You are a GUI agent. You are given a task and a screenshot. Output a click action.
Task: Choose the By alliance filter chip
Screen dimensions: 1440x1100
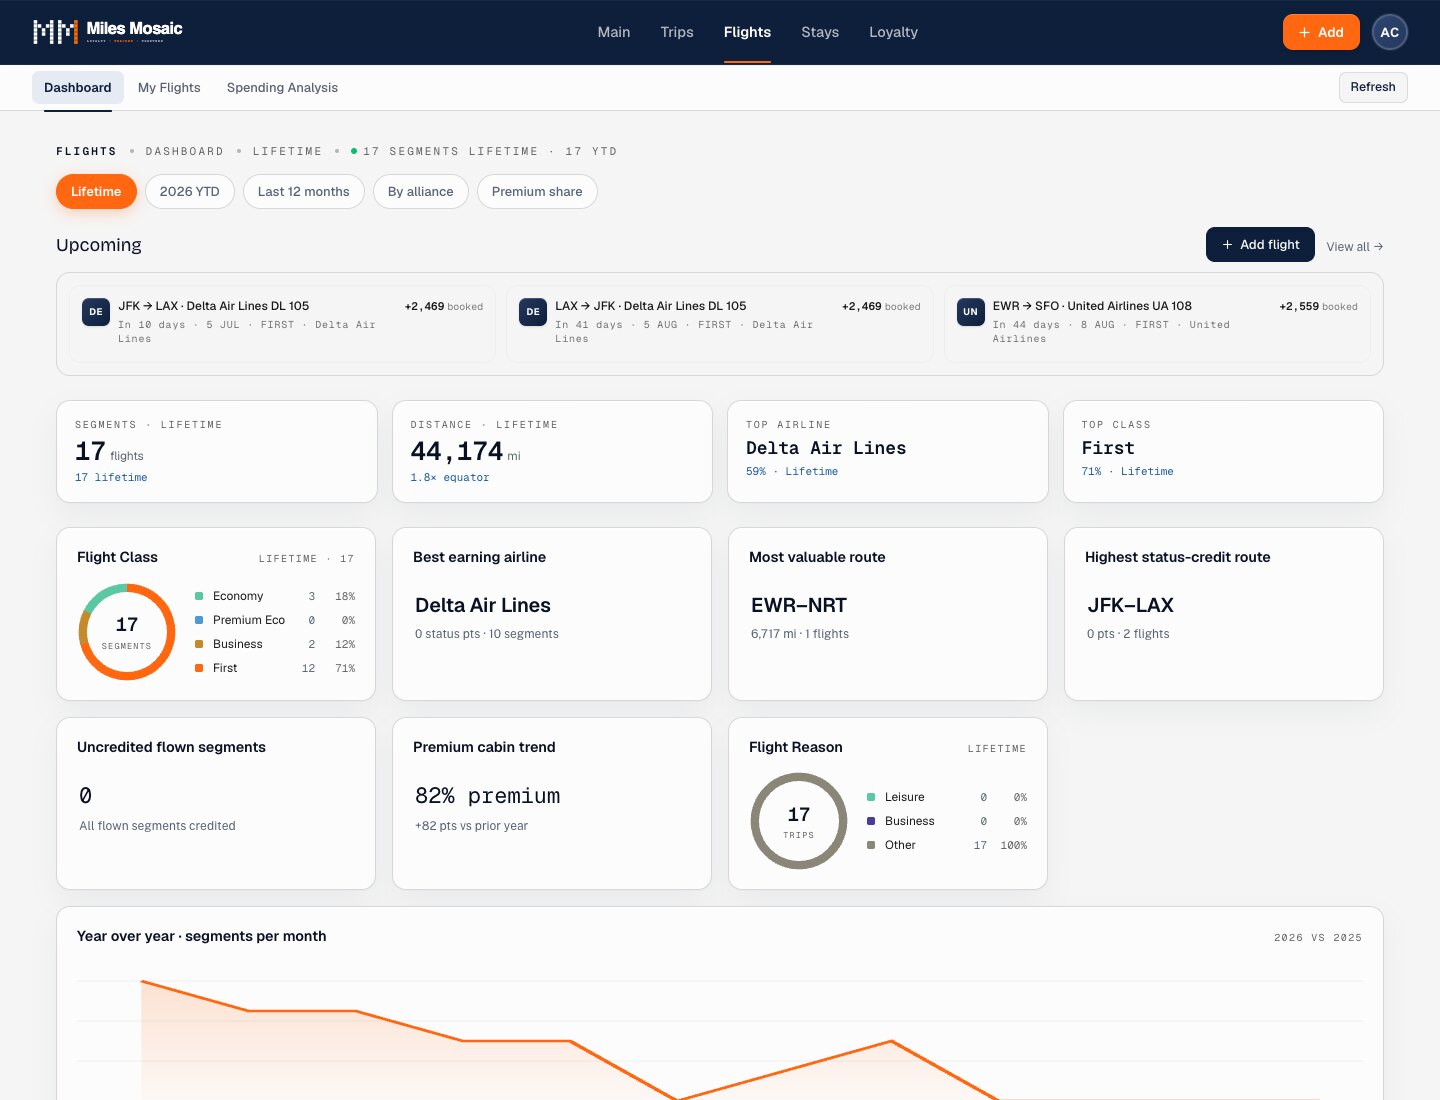pos(420,192)
